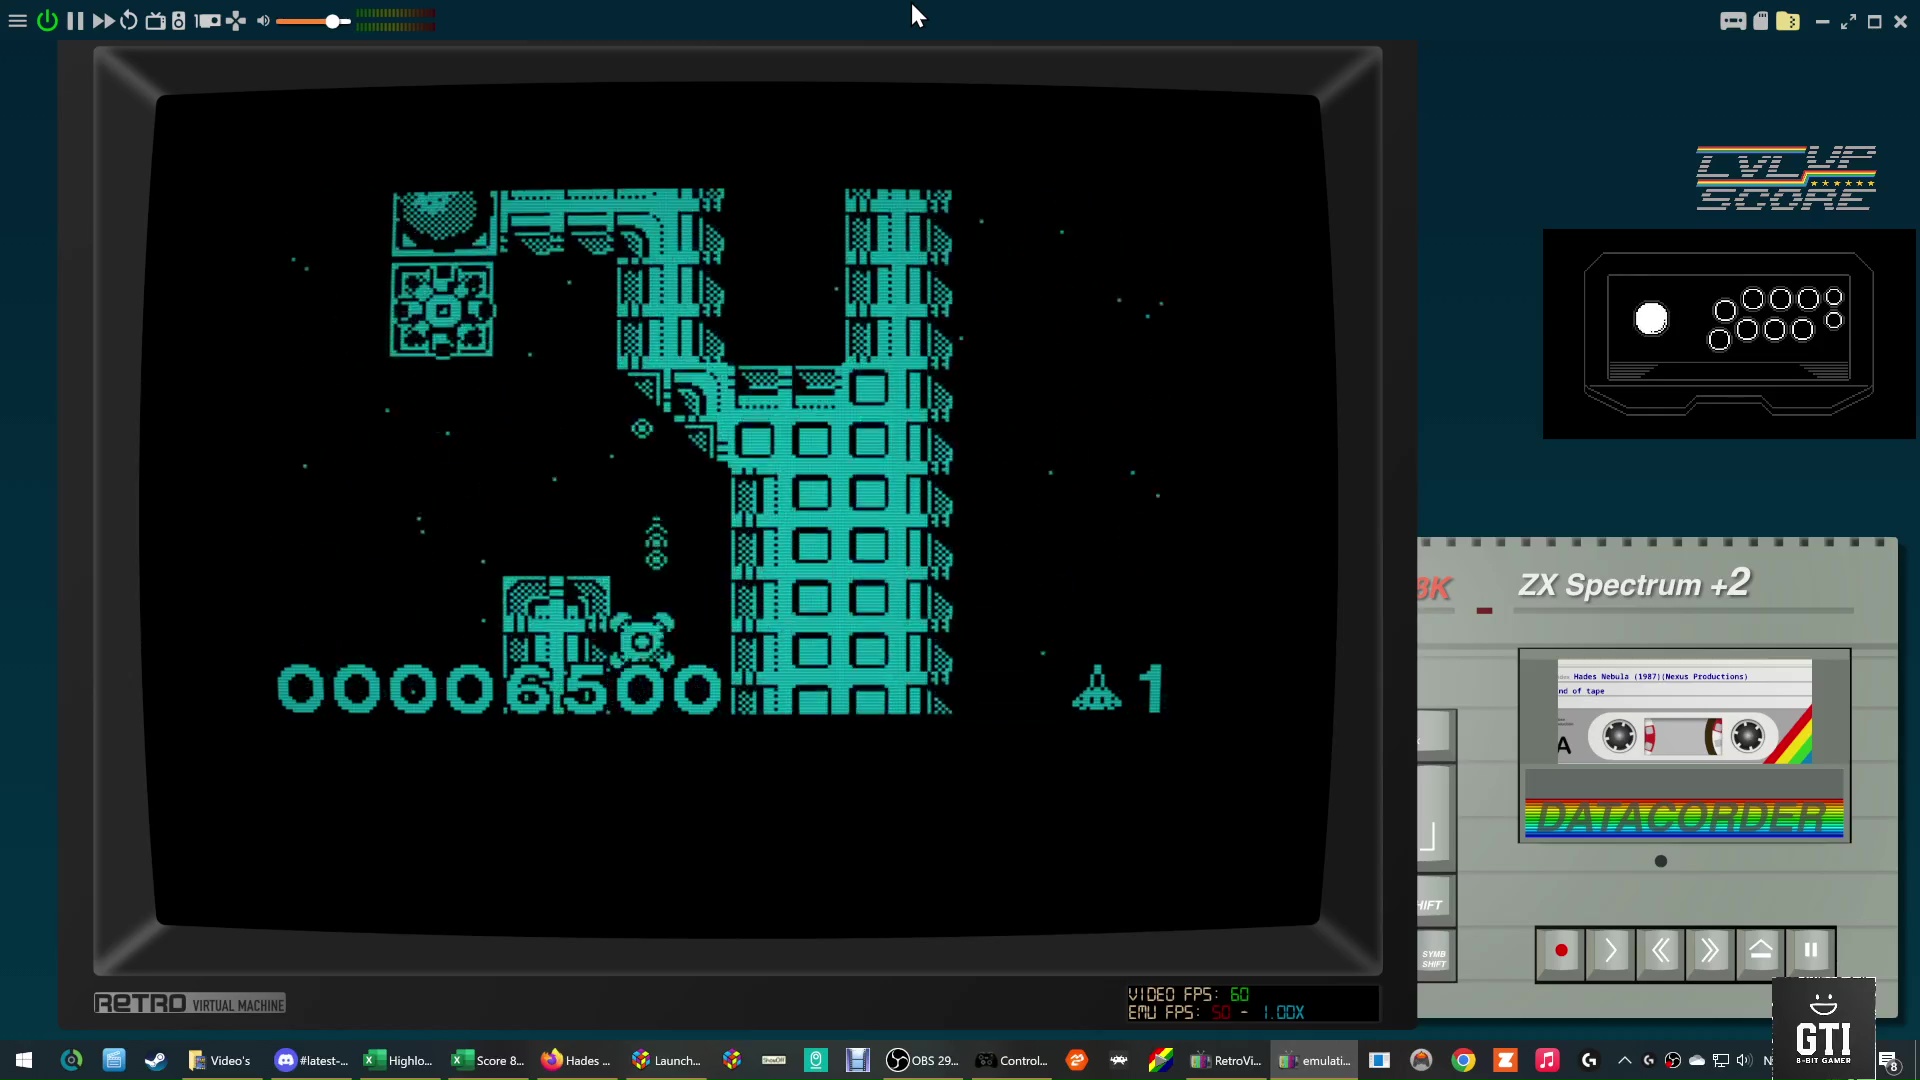
Task: Open the Highlo... Excel taskbar window
Action: coord(399,1060)
